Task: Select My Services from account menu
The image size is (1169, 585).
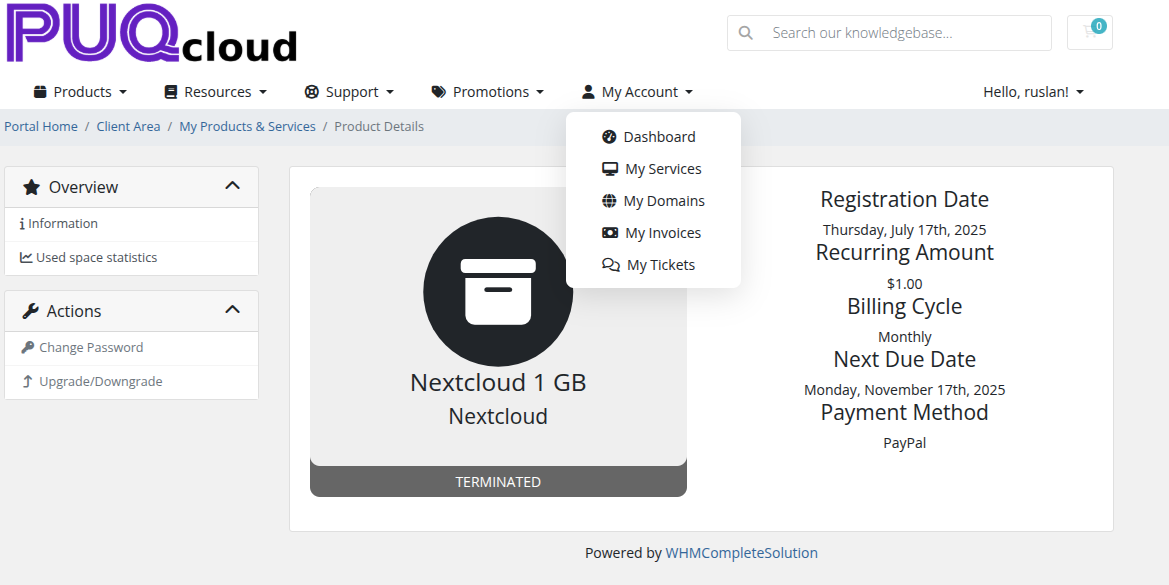Action: [662, 169]
